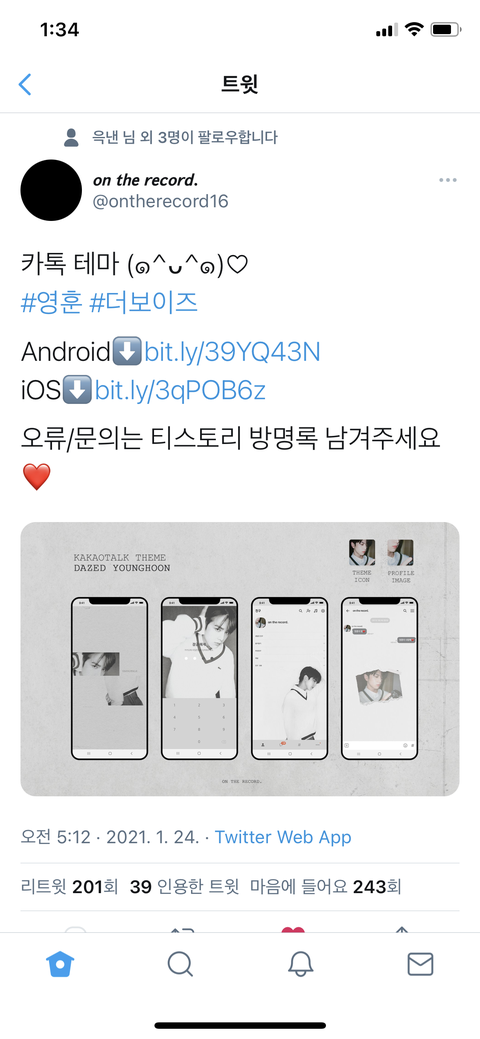
Task: Open the Messages envelope tab
Action: click(420, 964)
